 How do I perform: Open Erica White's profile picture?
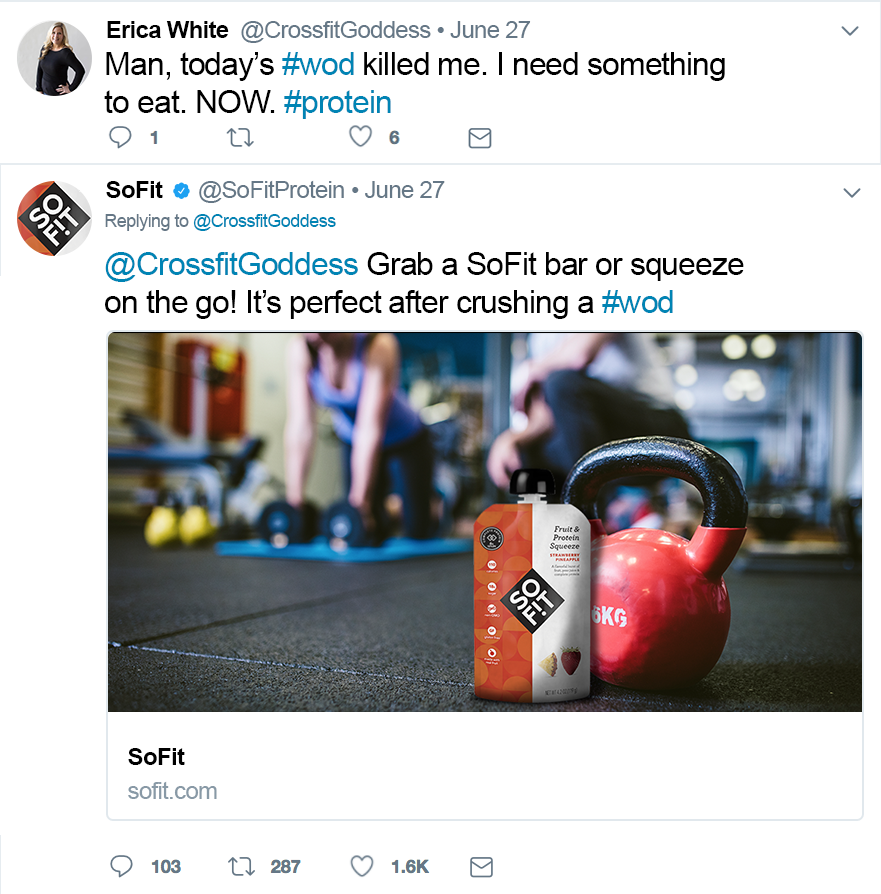[x=54, y=59]
